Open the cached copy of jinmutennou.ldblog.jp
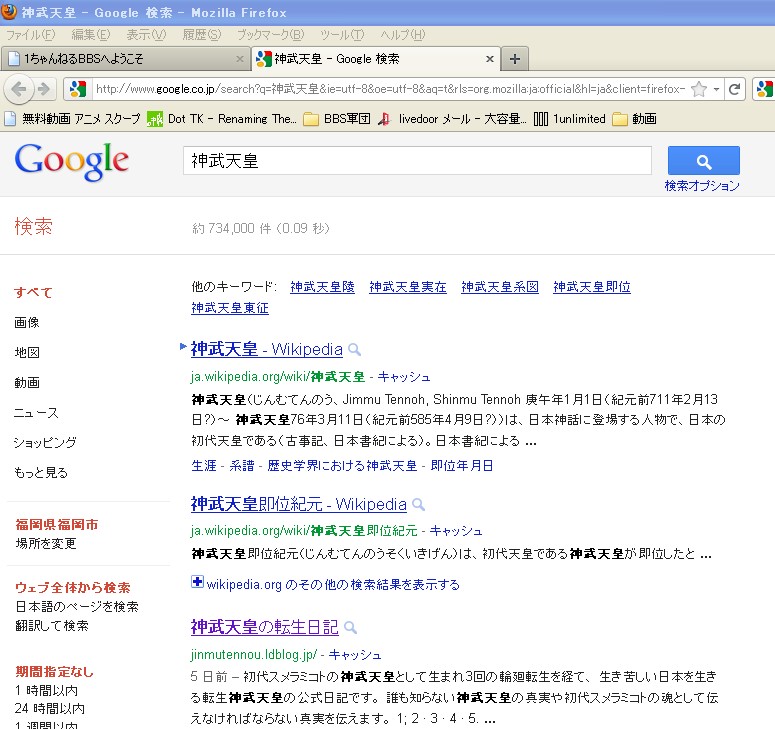The height and width of the screenshot is (729, 775). point(355,655)
